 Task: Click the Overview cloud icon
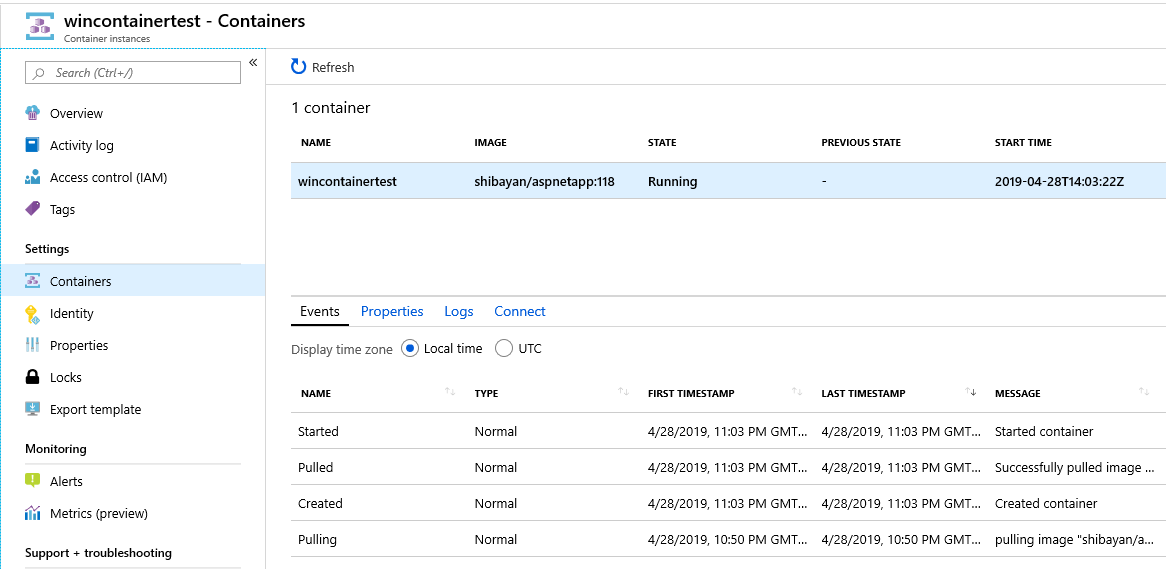pos(33,113)
